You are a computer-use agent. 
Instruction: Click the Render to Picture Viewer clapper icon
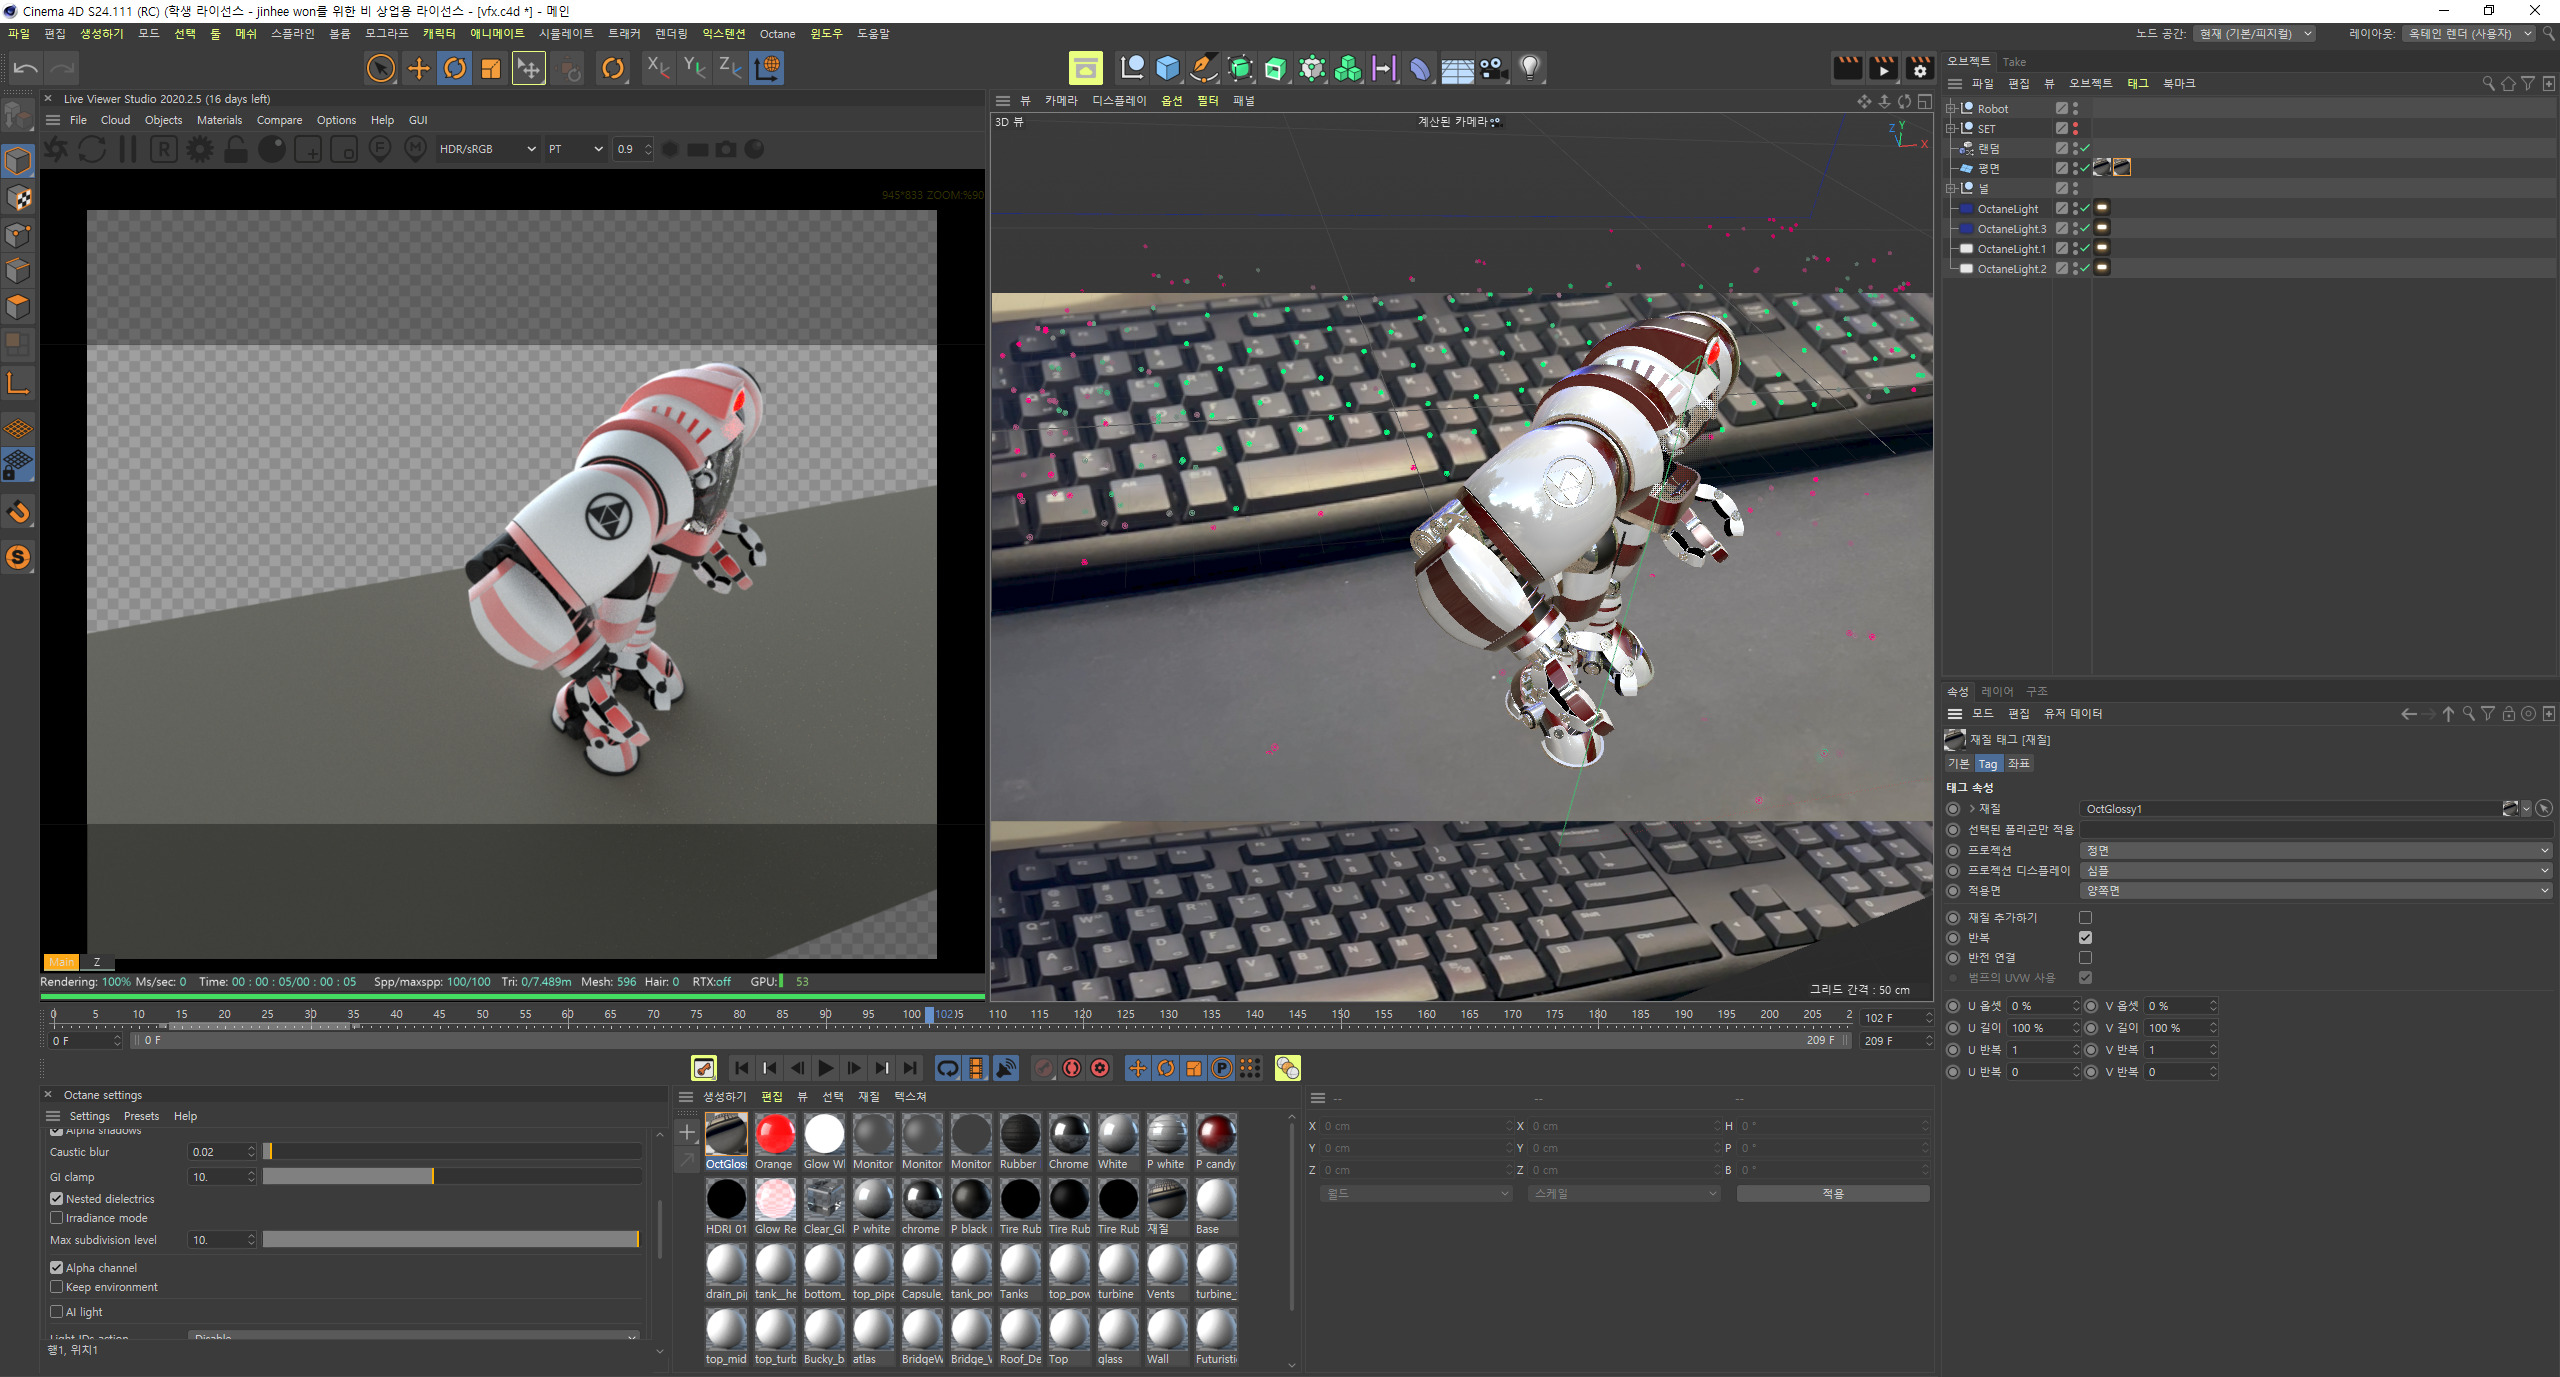pyautogui.click(x=1883, y=68)
